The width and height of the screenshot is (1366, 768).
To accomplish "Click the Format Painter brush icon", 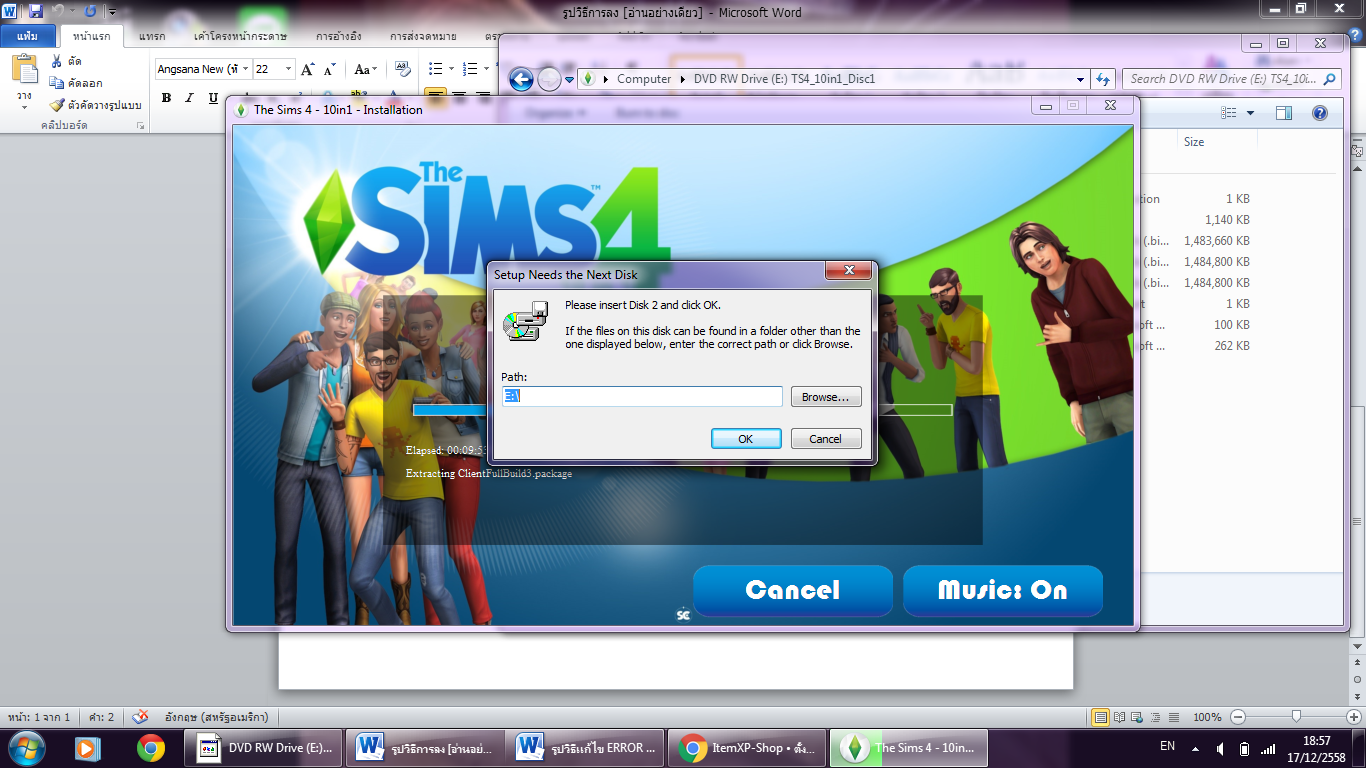I will click(x=57, y=105).
